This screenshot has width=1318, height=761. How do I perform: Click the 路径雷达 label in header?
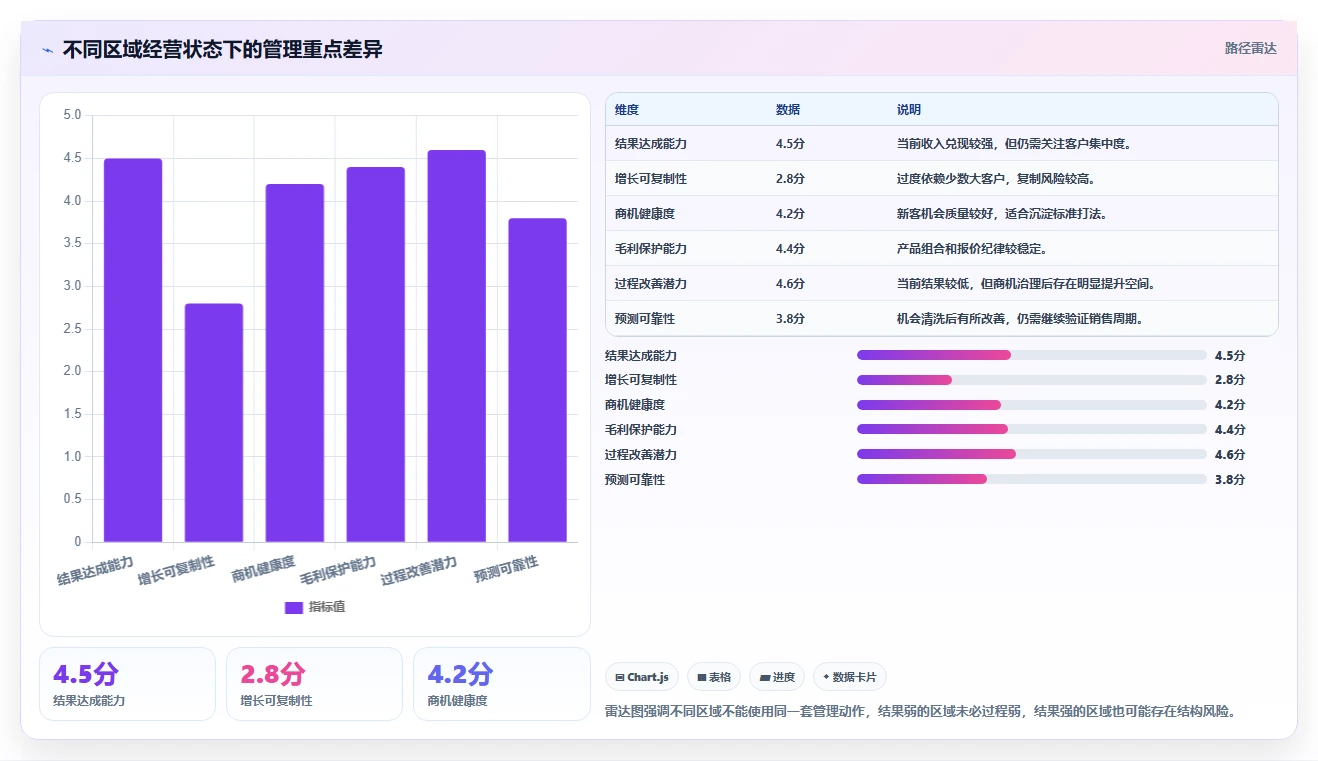(1251, 48)
